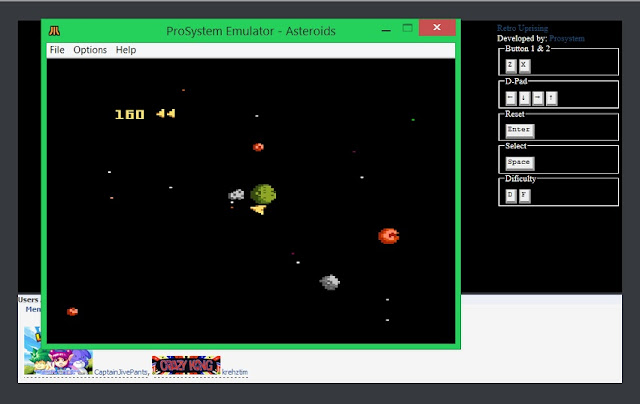Screen dimensions: 640x404
Task: Click the anime characters avatar image
Action: click(58, 362)
